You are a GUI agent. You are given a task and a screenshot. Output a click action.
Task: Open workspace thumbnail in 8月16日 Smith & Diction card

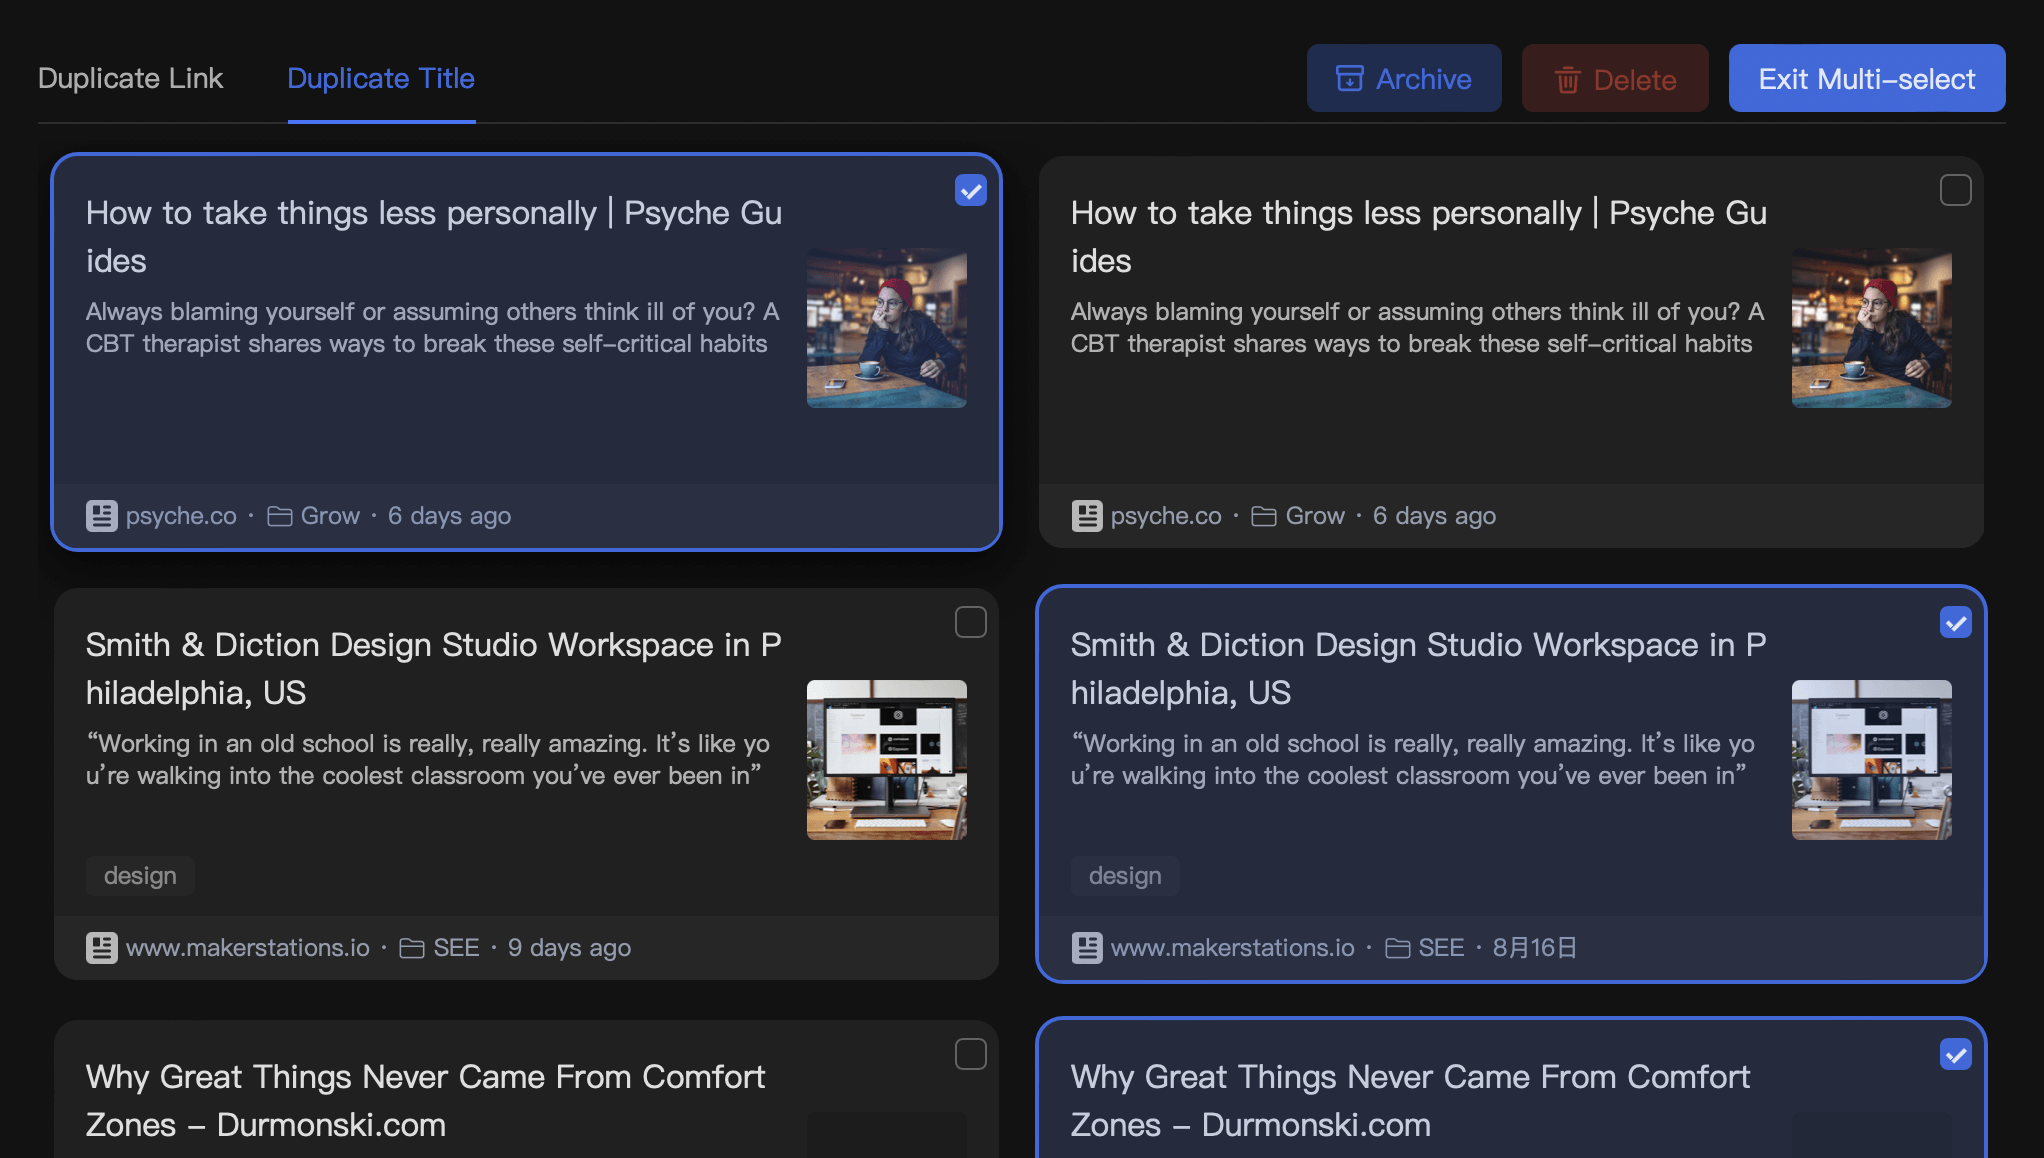click(x=1871, y=760)
